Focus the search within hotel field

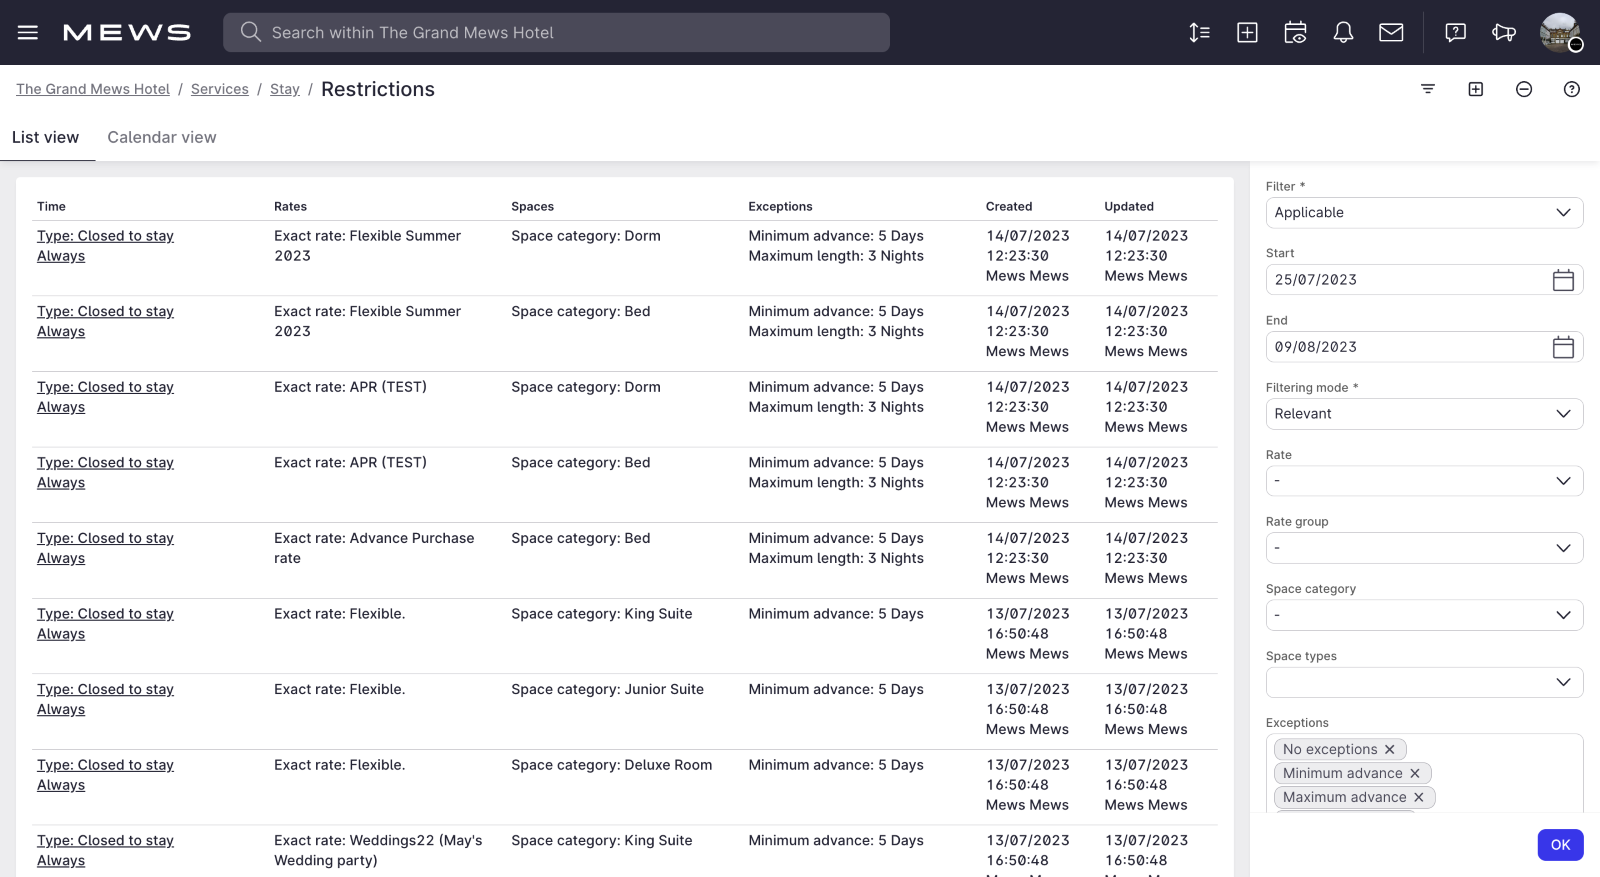556,32
